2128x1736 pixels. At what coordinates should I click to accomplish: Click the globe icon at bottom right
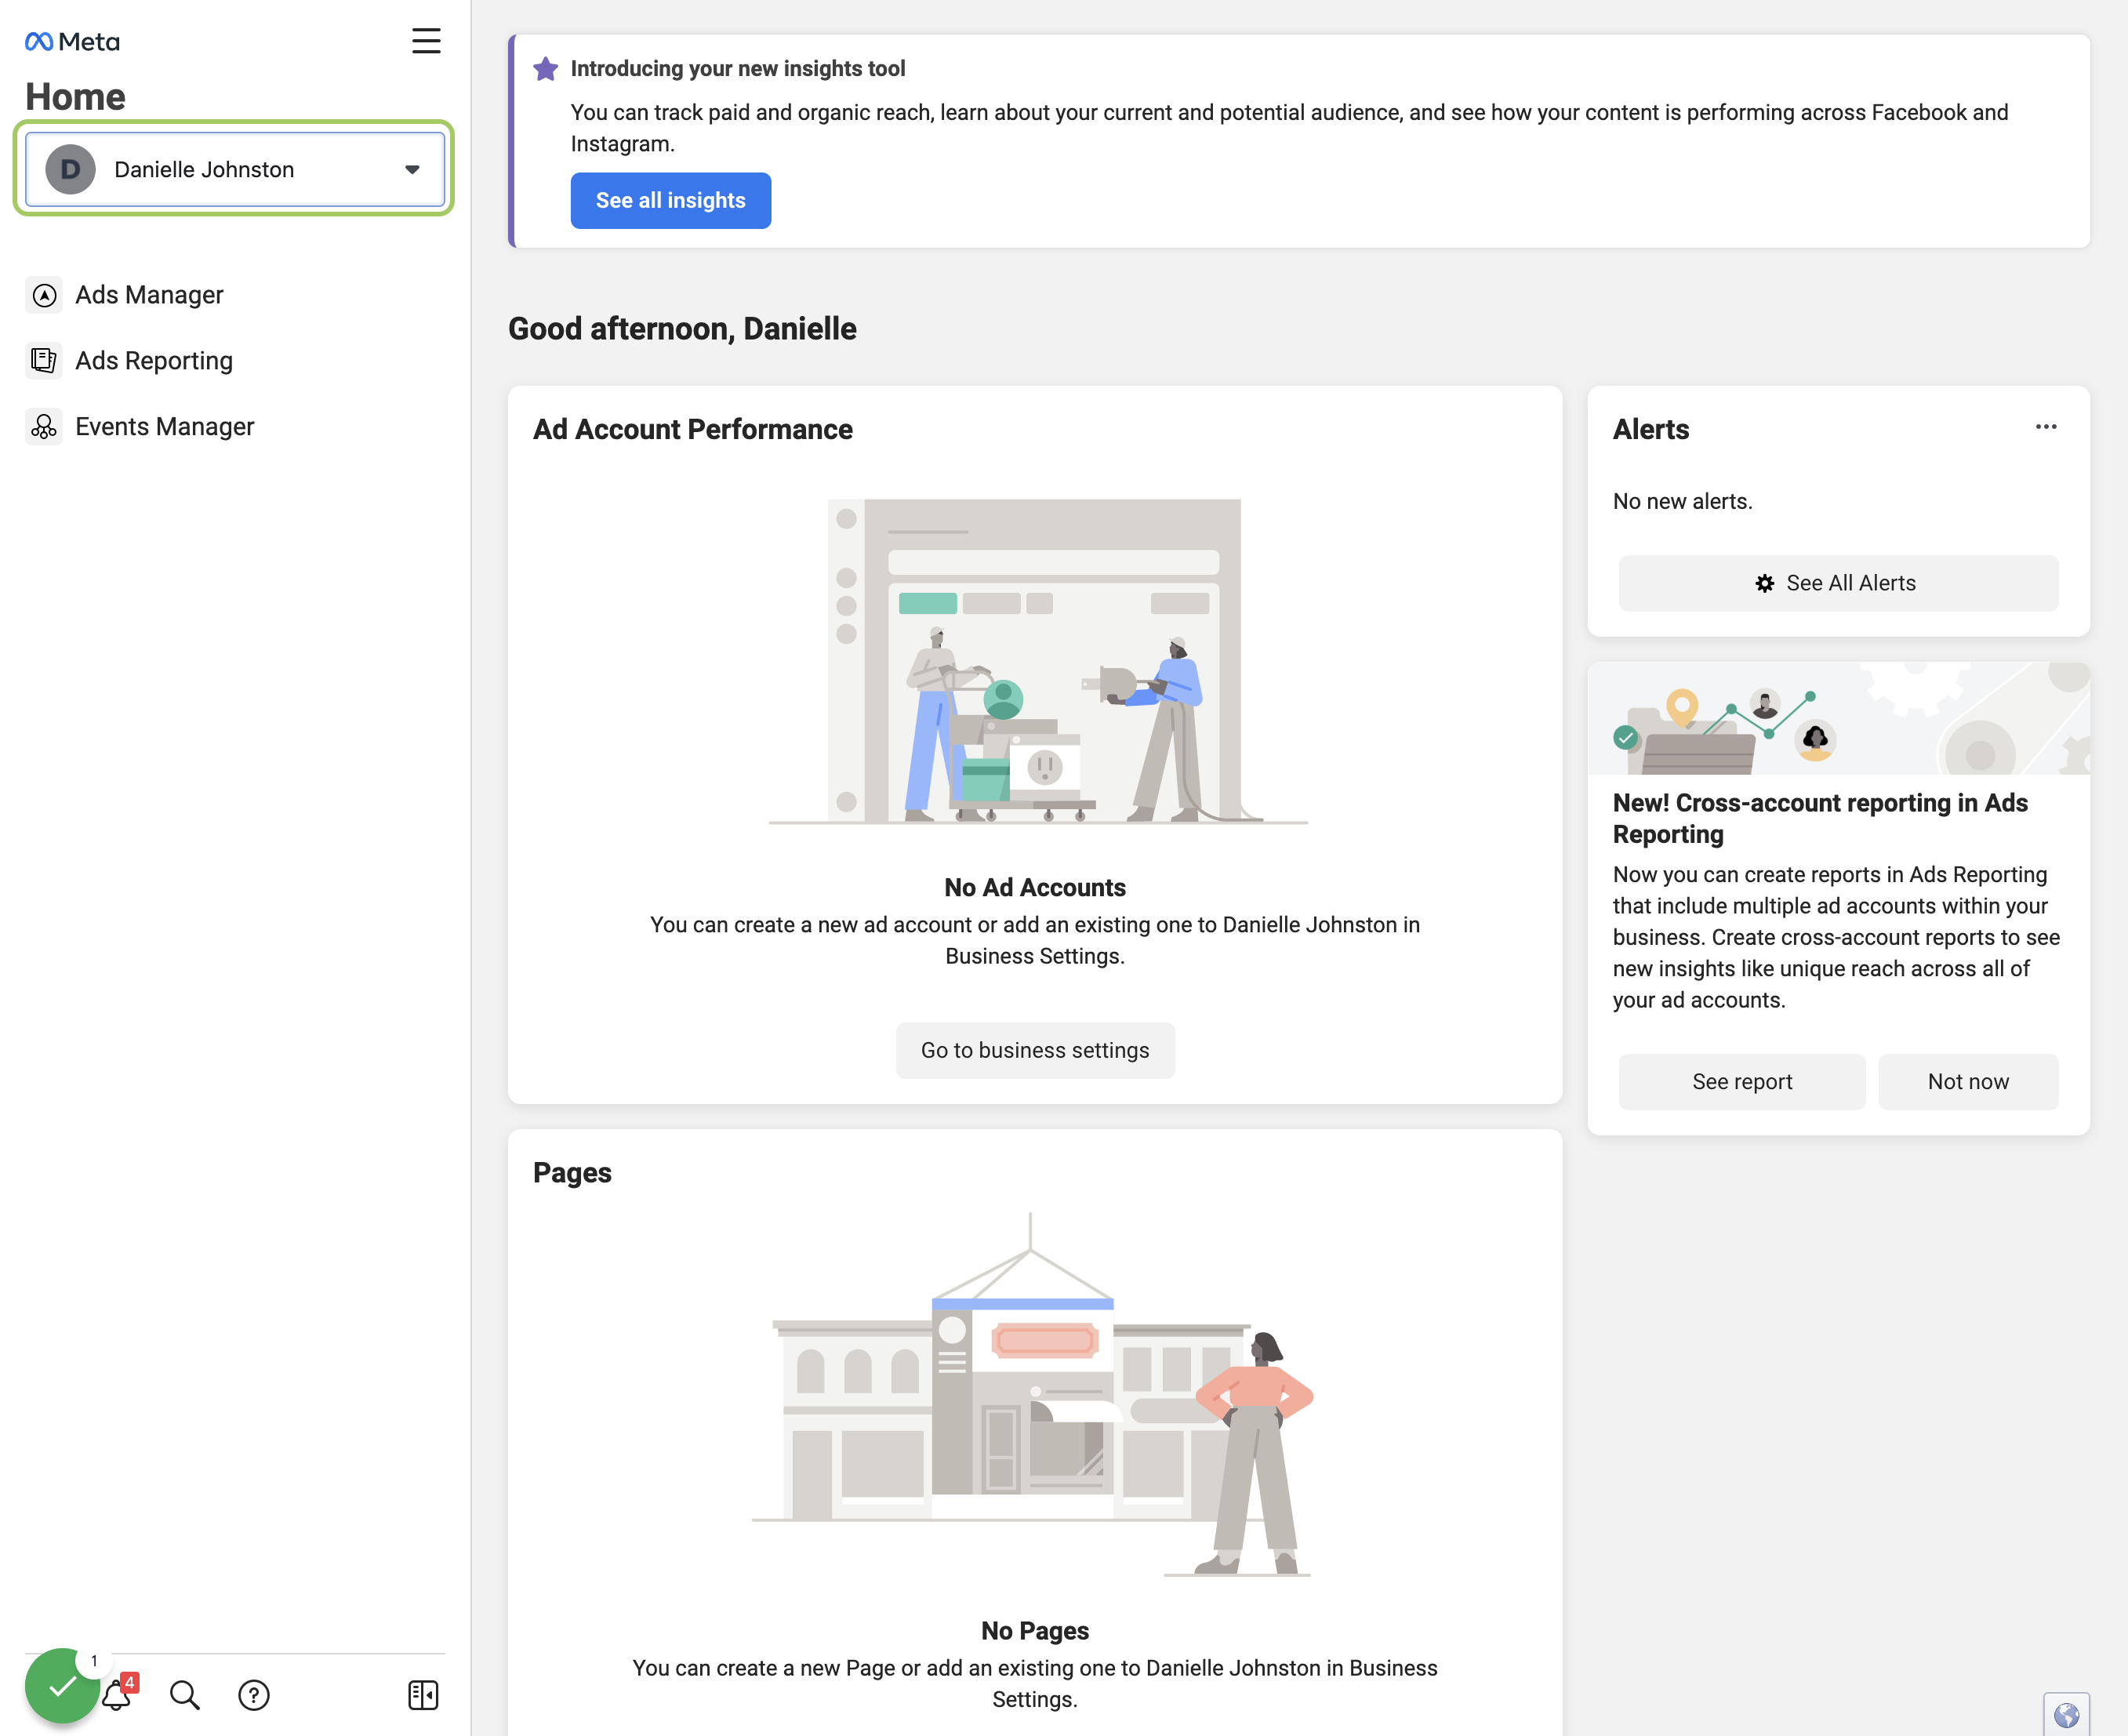coord(2066,1715)
